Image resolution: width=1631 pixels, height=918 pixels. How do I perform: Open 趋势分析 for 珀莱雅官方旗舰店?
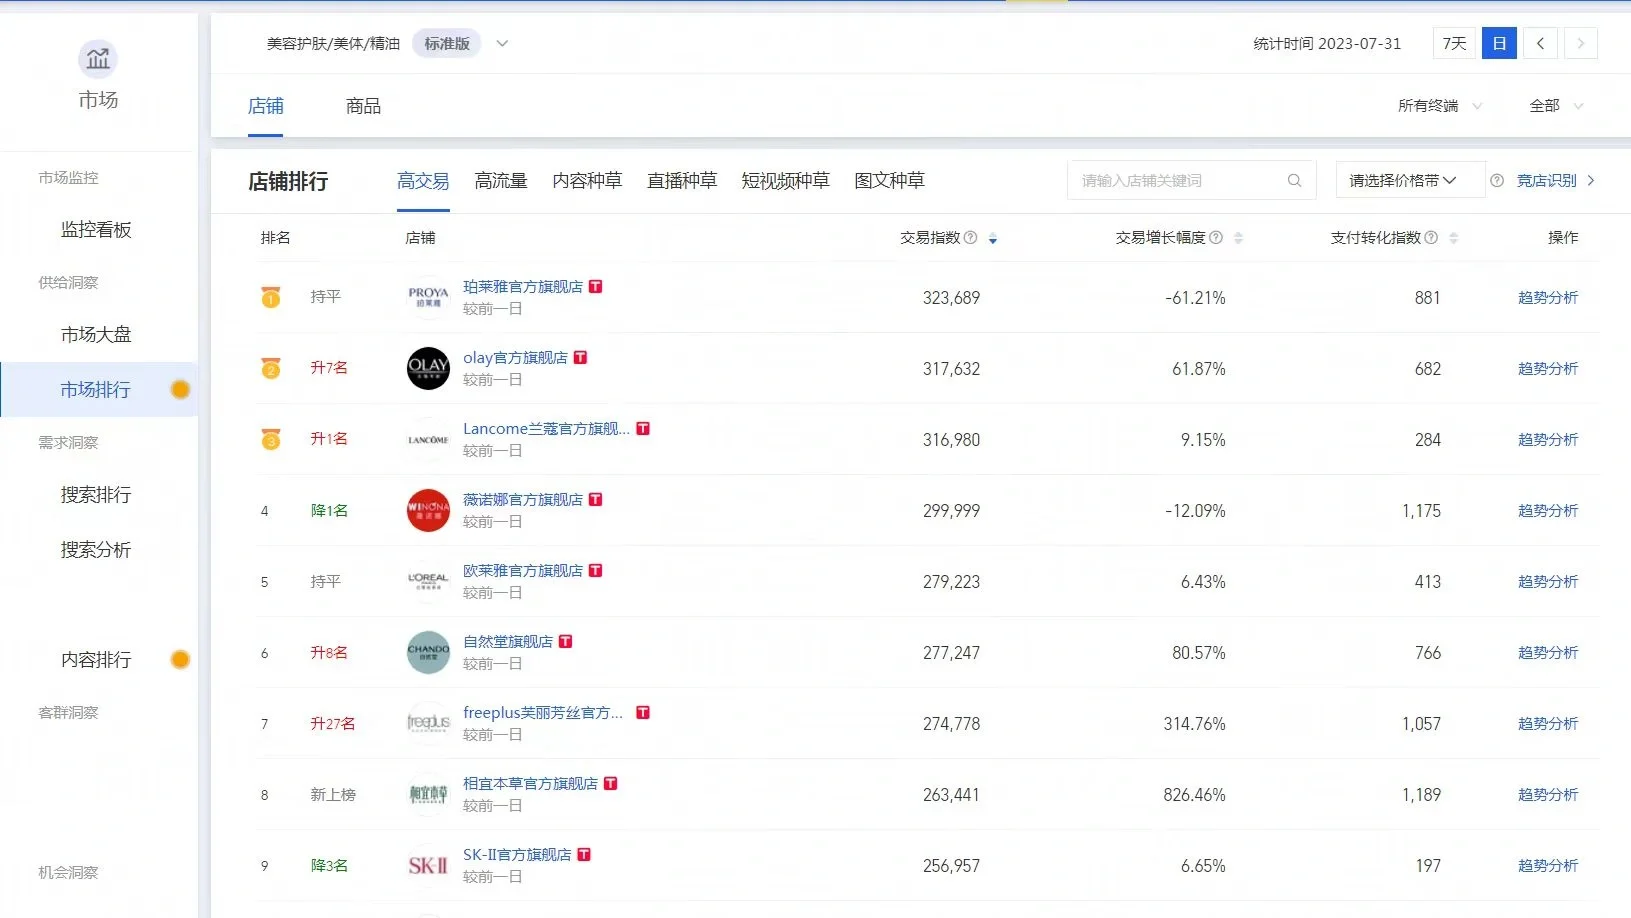coord(1548,297)
